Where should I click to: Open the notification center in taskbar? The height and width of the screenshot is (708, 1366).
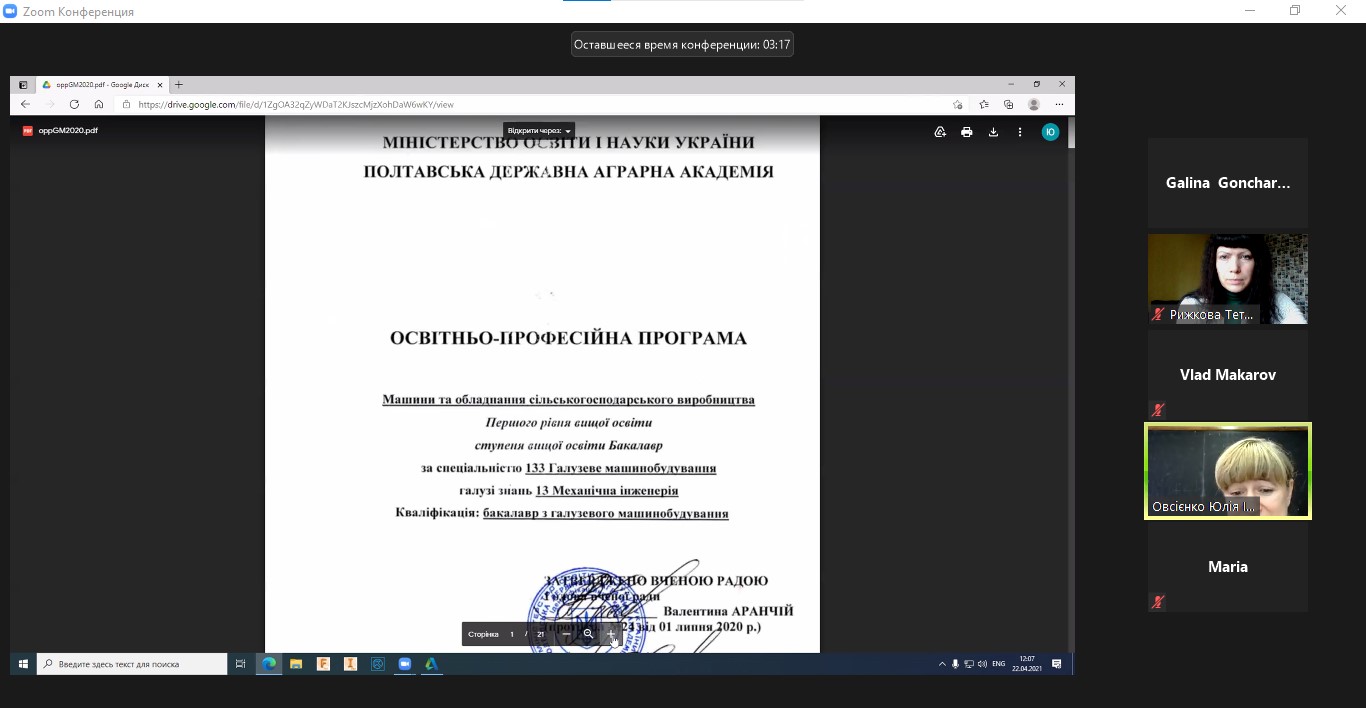1057,664
